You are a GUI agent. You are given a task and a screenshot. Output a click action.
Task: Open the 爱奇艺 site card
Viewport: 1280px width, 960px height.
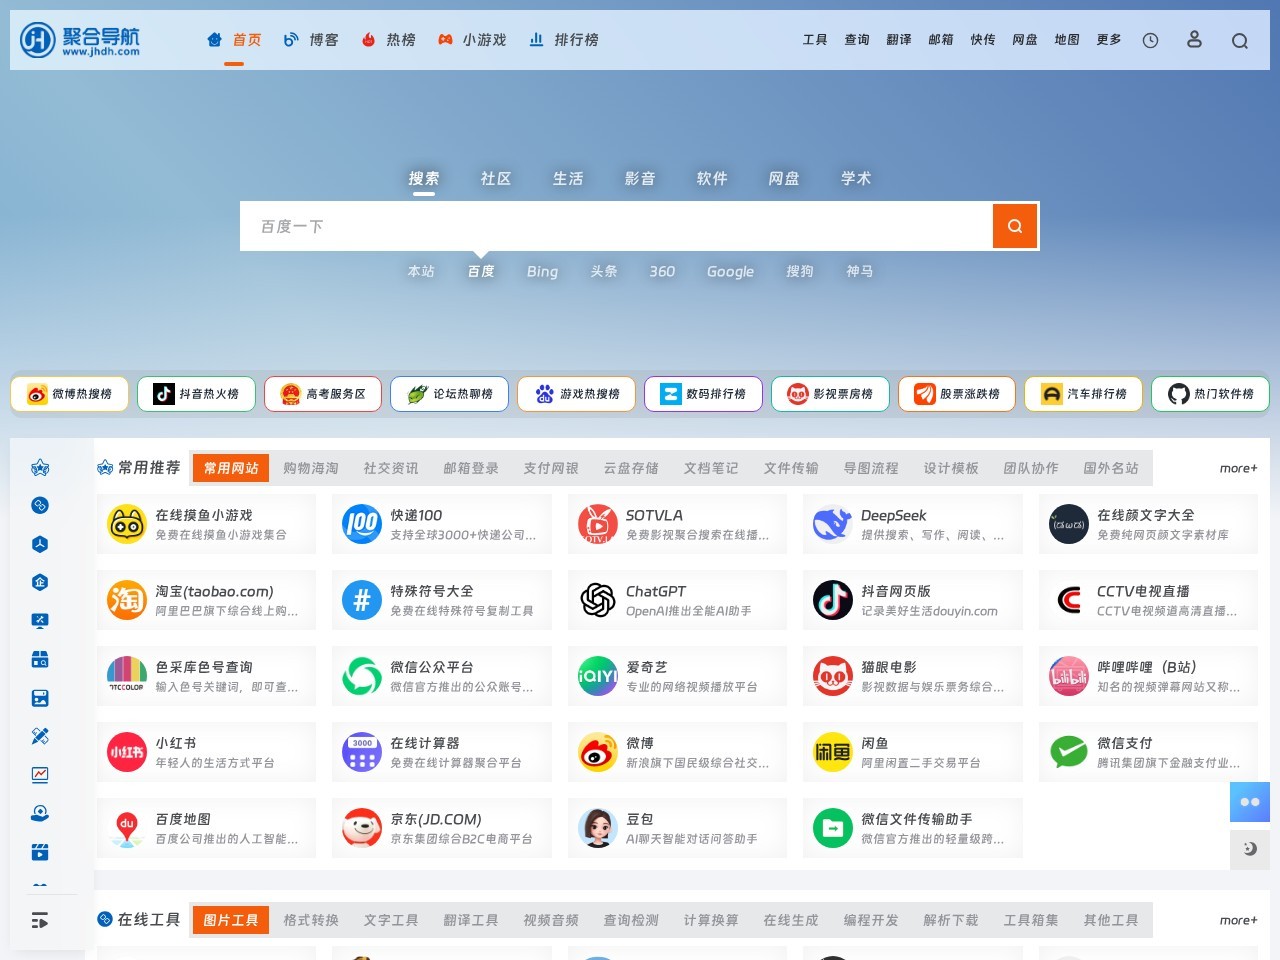[x=677, y=676]
